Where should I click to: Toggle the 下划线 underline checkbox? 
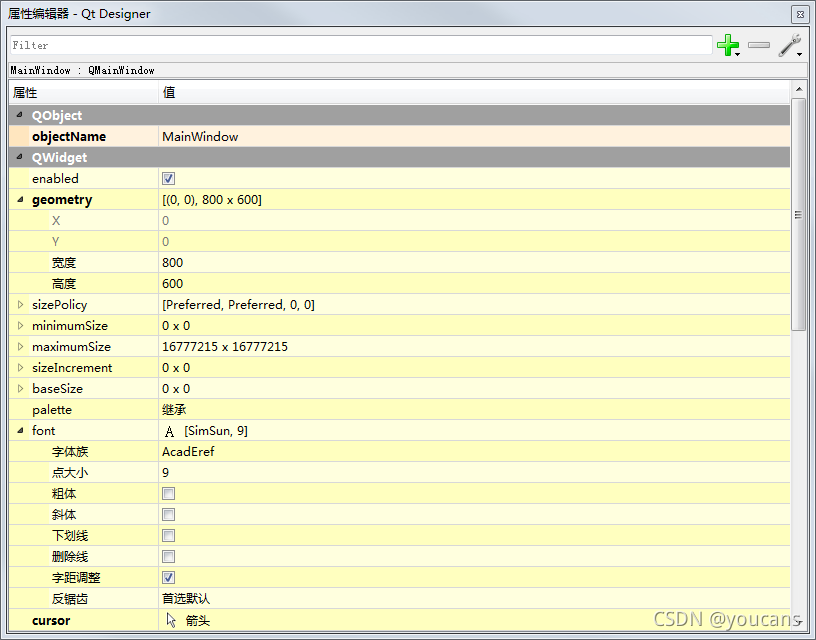169,535
